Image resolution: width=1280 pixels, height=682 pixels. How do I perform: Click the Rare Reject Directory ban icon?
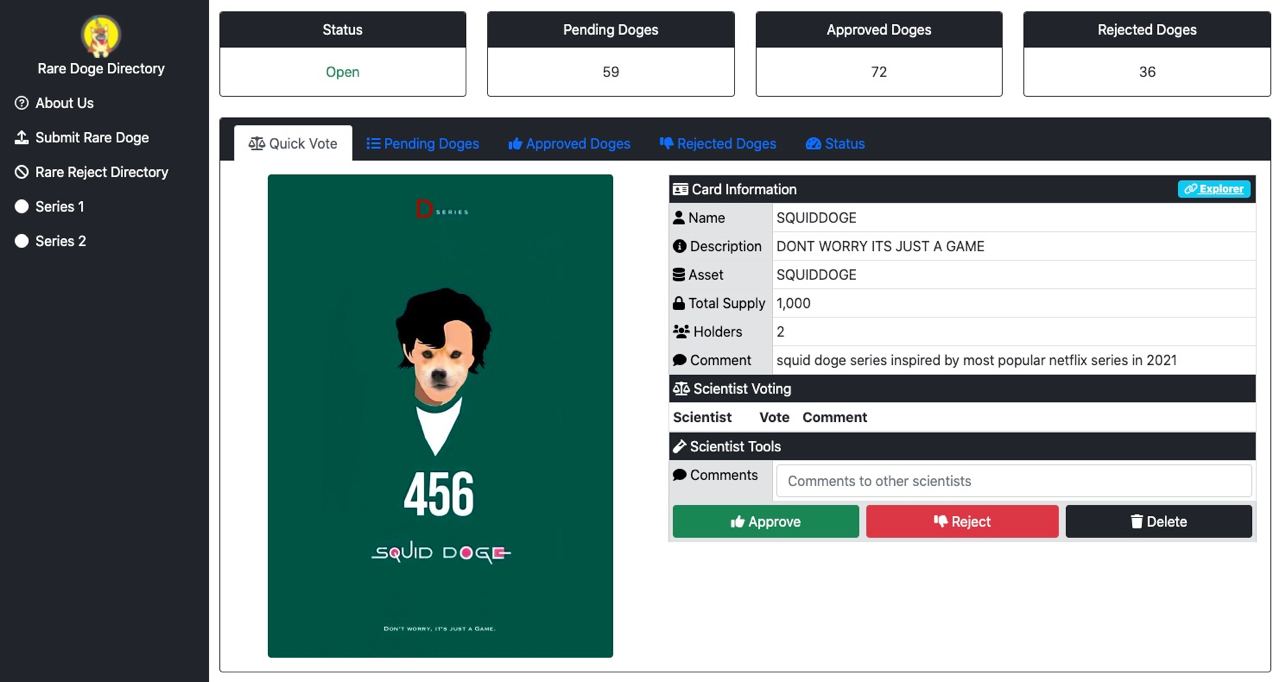[x=22, y=172]
